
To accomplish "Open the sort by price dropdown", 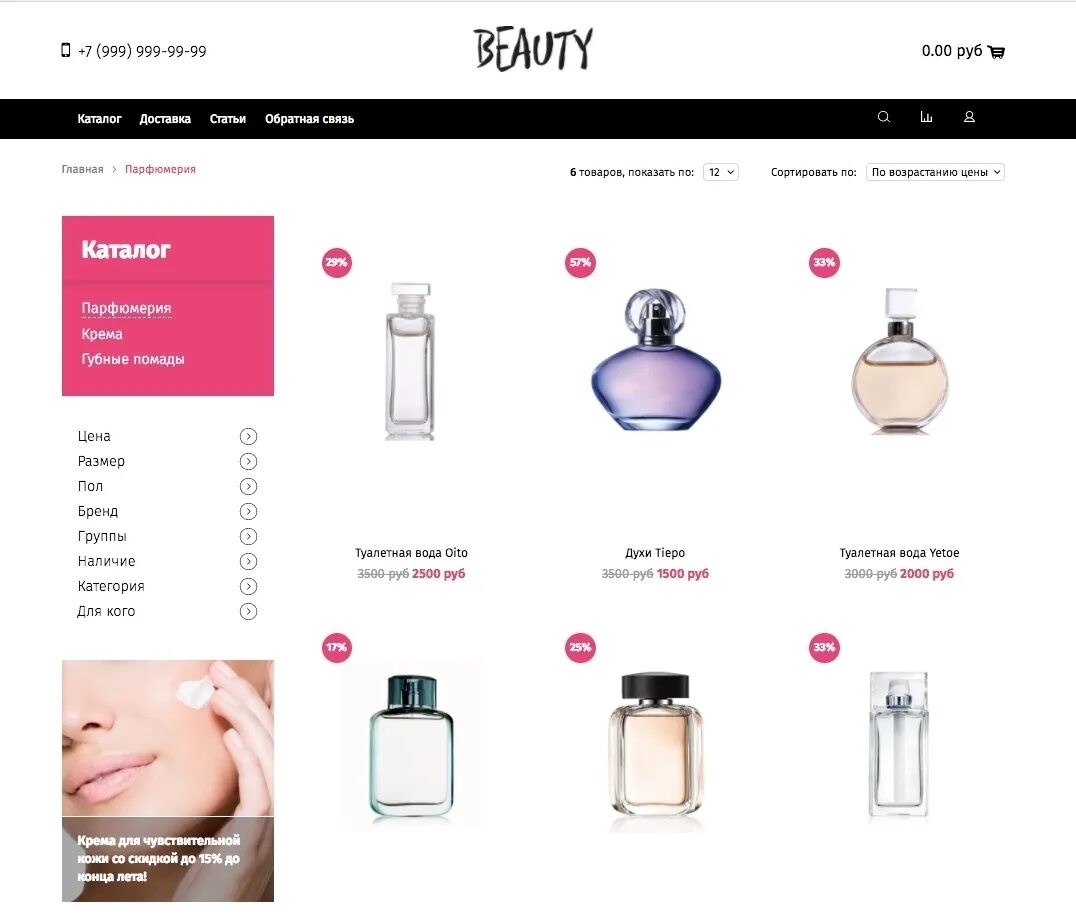I will [x=935, y=172].
